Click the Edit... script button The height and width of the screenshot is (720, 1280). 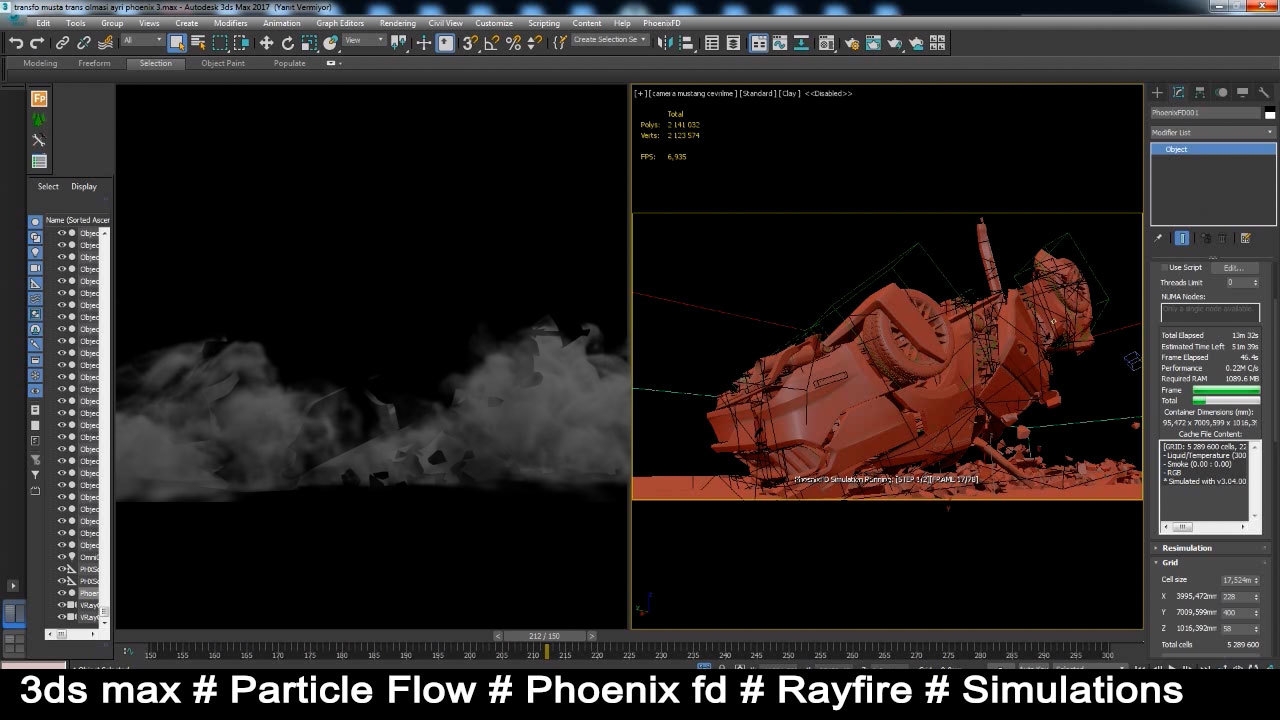pos(1234,268)
